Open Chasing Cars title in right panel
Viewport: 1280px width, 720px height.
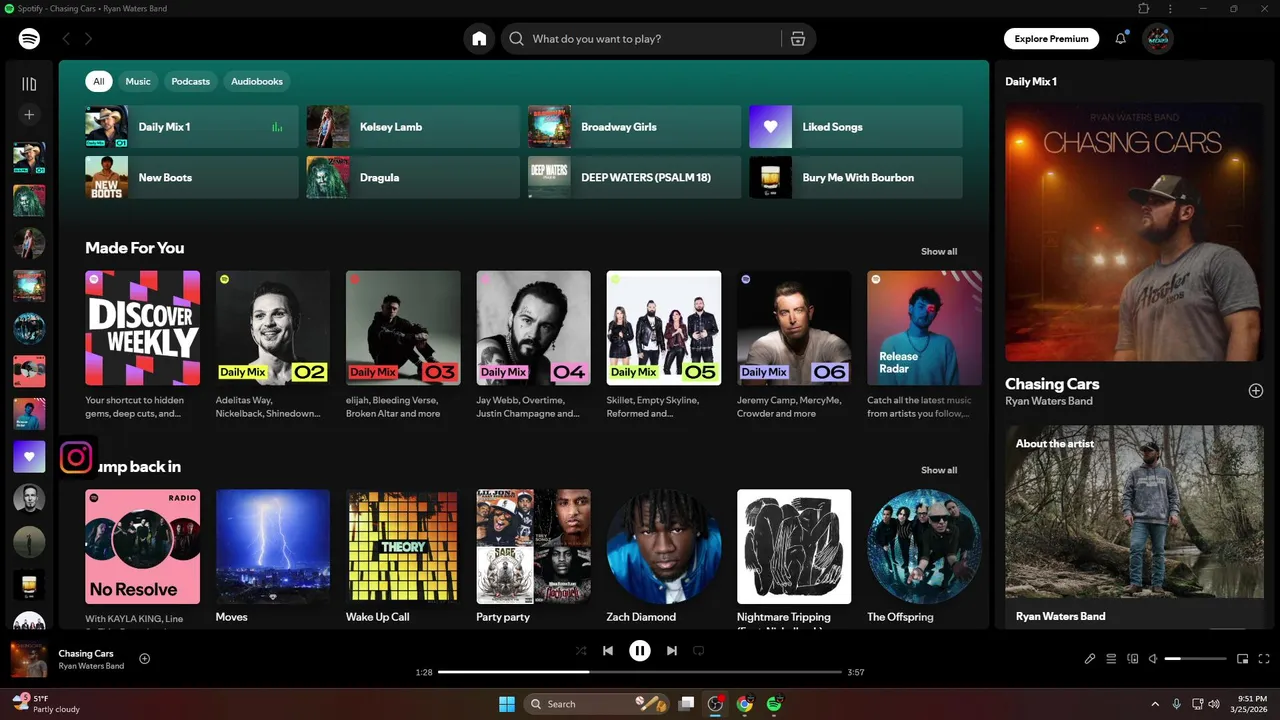(1052, 384)
